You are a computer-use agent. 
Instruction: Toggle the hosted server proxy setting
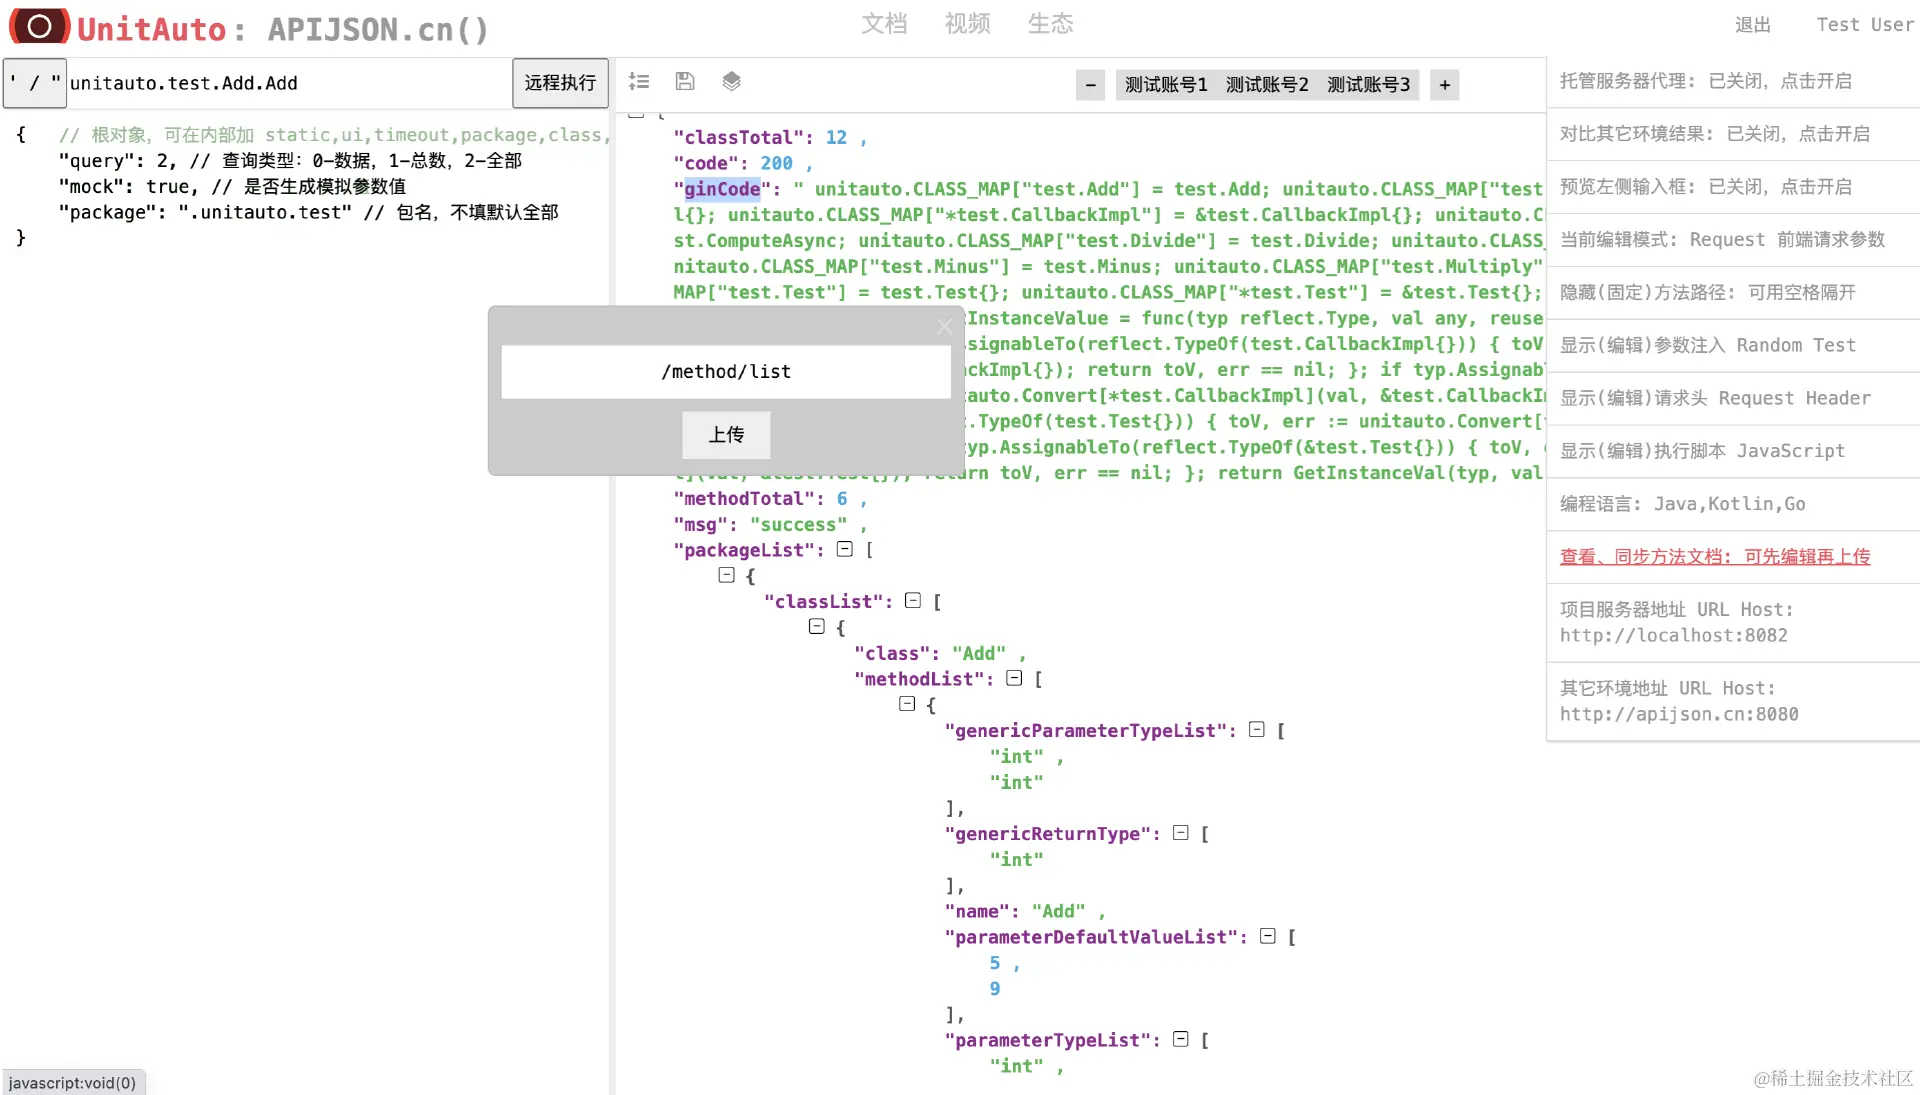pos(1705,81)
